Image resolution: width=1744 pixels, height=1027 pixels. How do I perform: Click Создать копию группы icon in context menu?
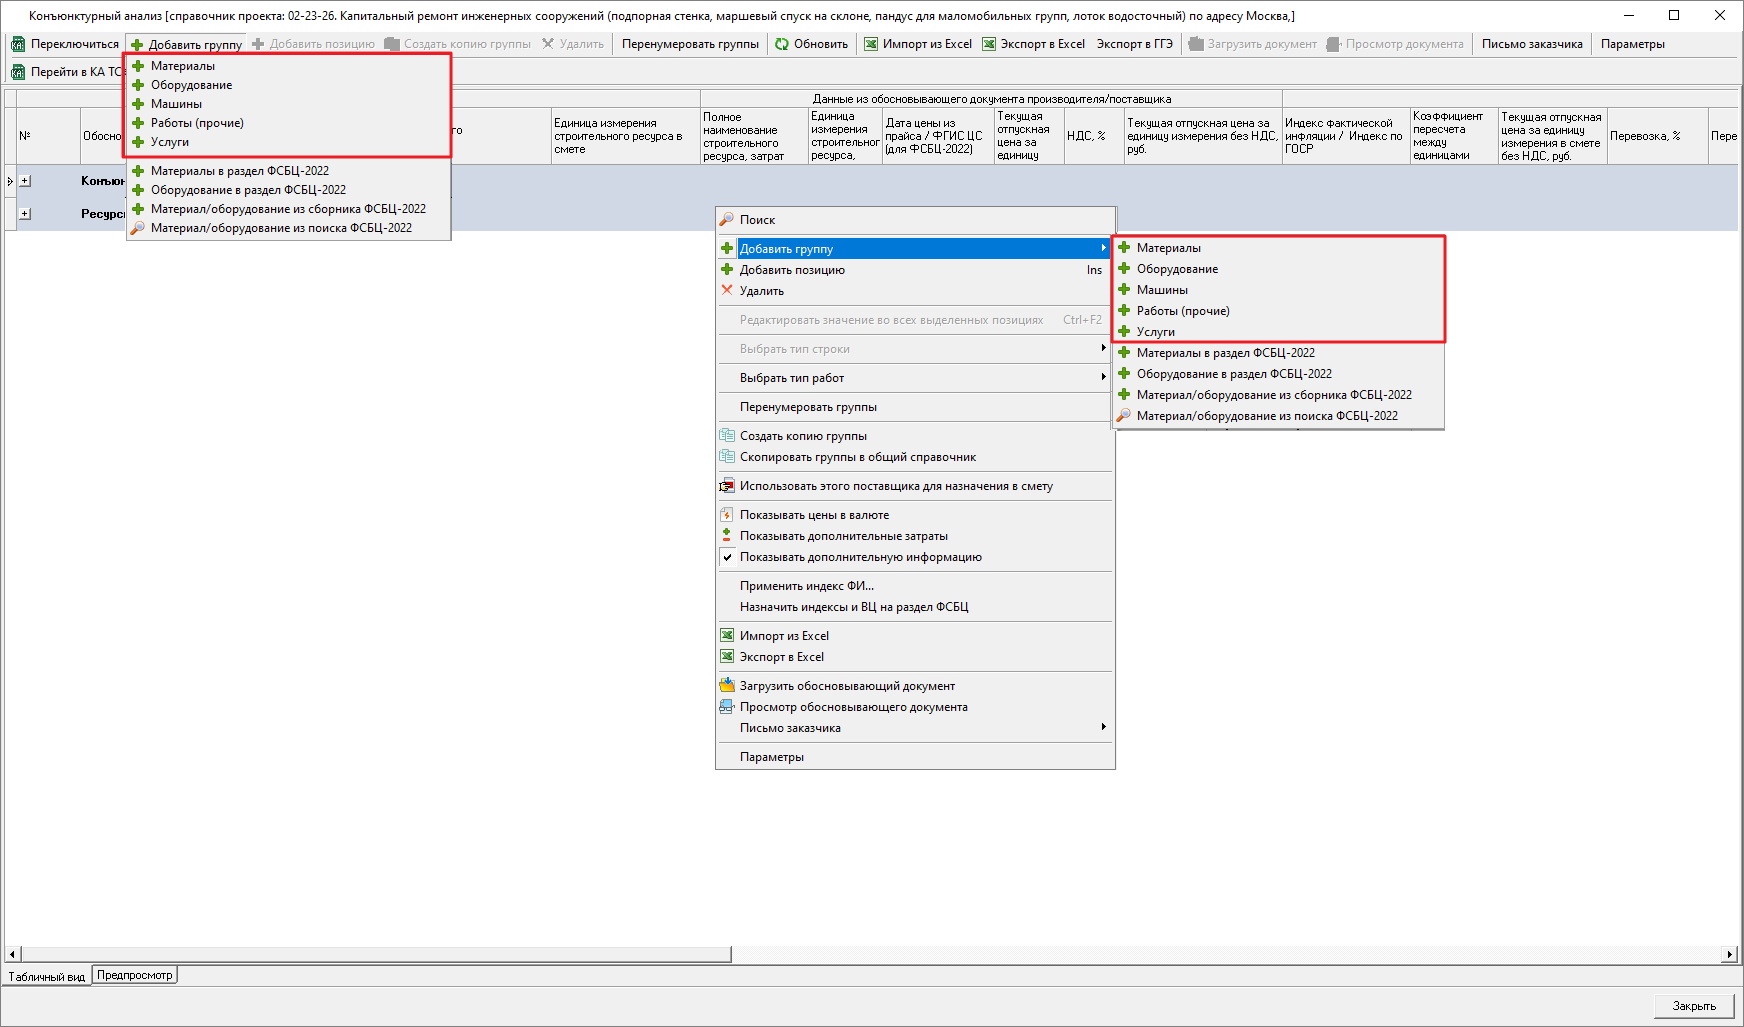727,436
